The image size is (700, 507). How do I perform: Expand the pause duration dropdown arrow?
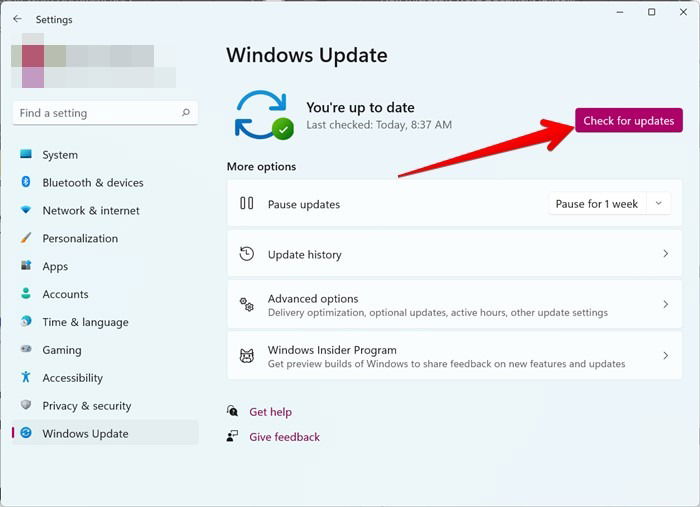658,204
